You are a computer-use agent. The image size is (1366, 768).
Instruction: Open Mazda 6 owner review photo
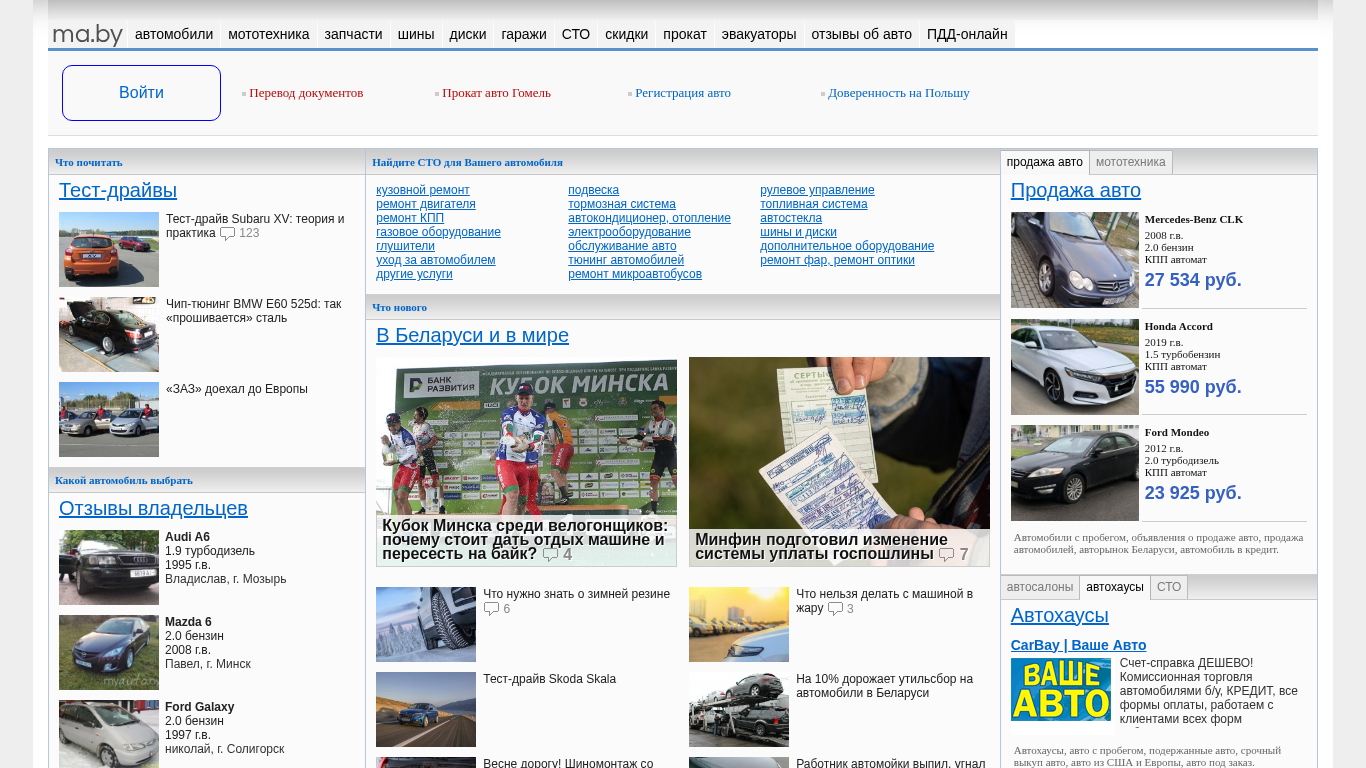point(109,652)
